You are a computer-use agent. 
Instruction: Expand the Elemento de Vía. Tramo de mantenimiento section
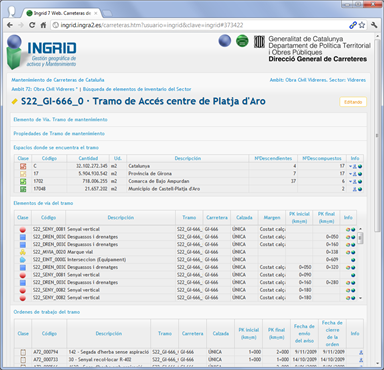tap(60, 119)
